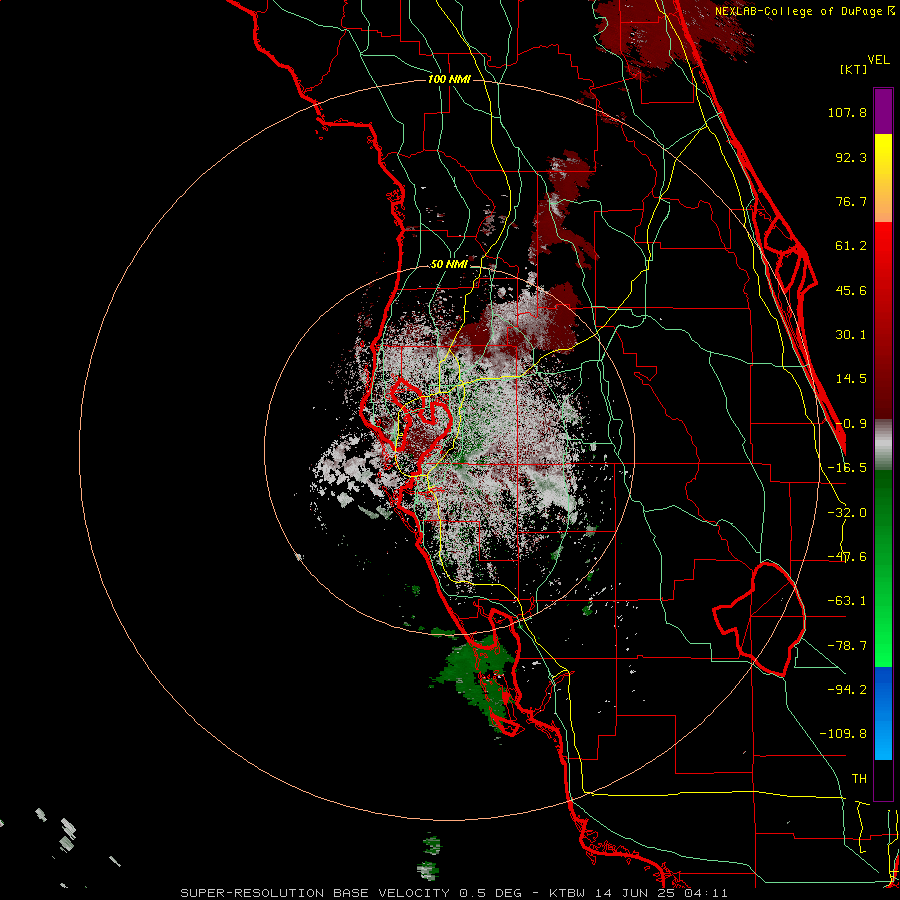900x900 pixels.
Task: Select the -109.8 velocity scale value
Action: coord(843,734)
